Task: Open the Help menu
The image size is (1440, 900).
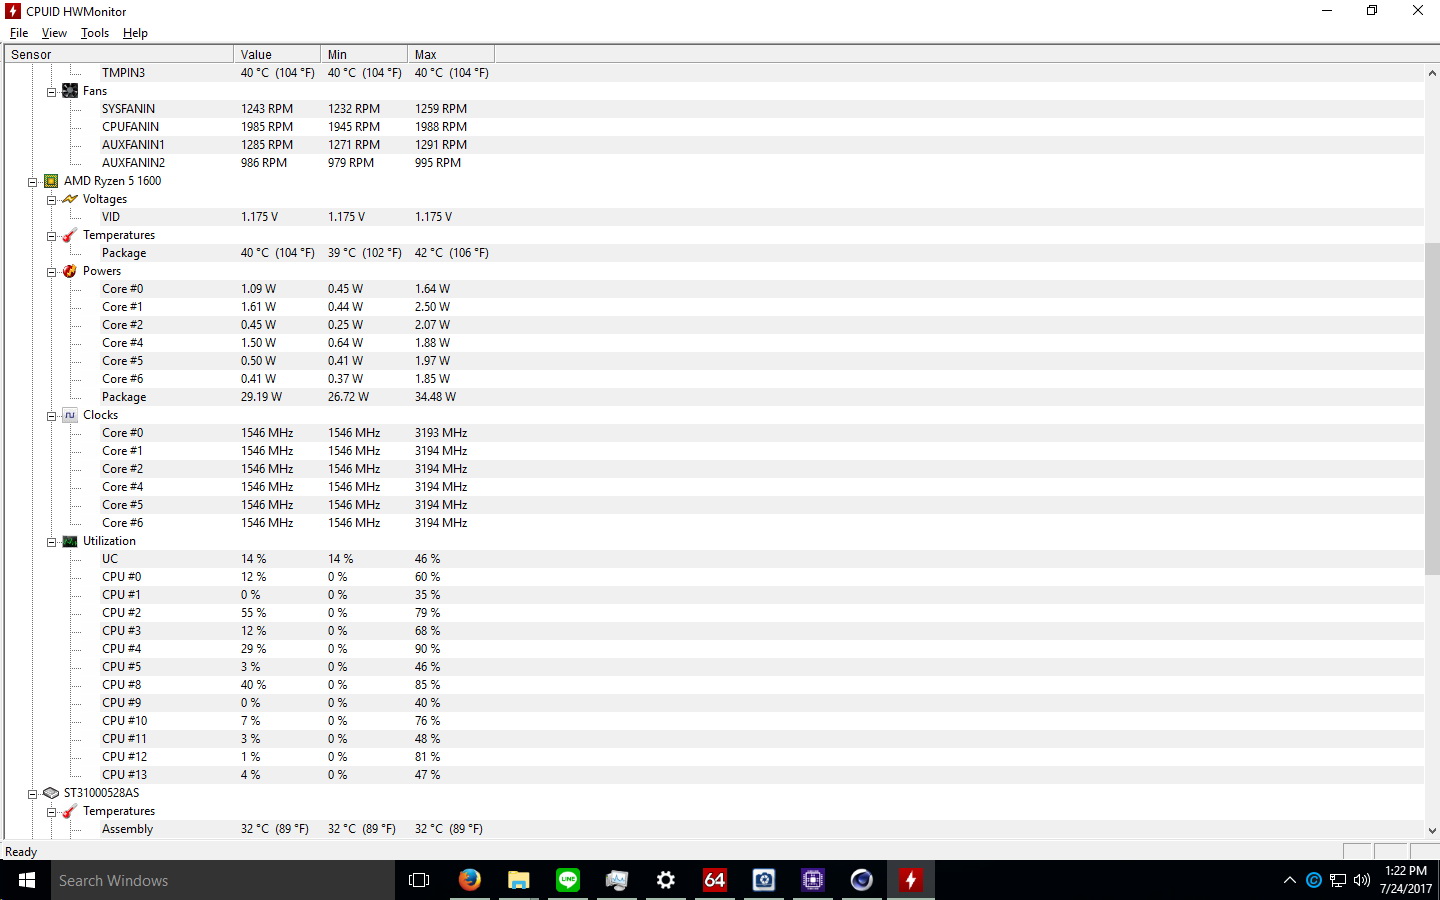Action: click(x=135, y=33)
